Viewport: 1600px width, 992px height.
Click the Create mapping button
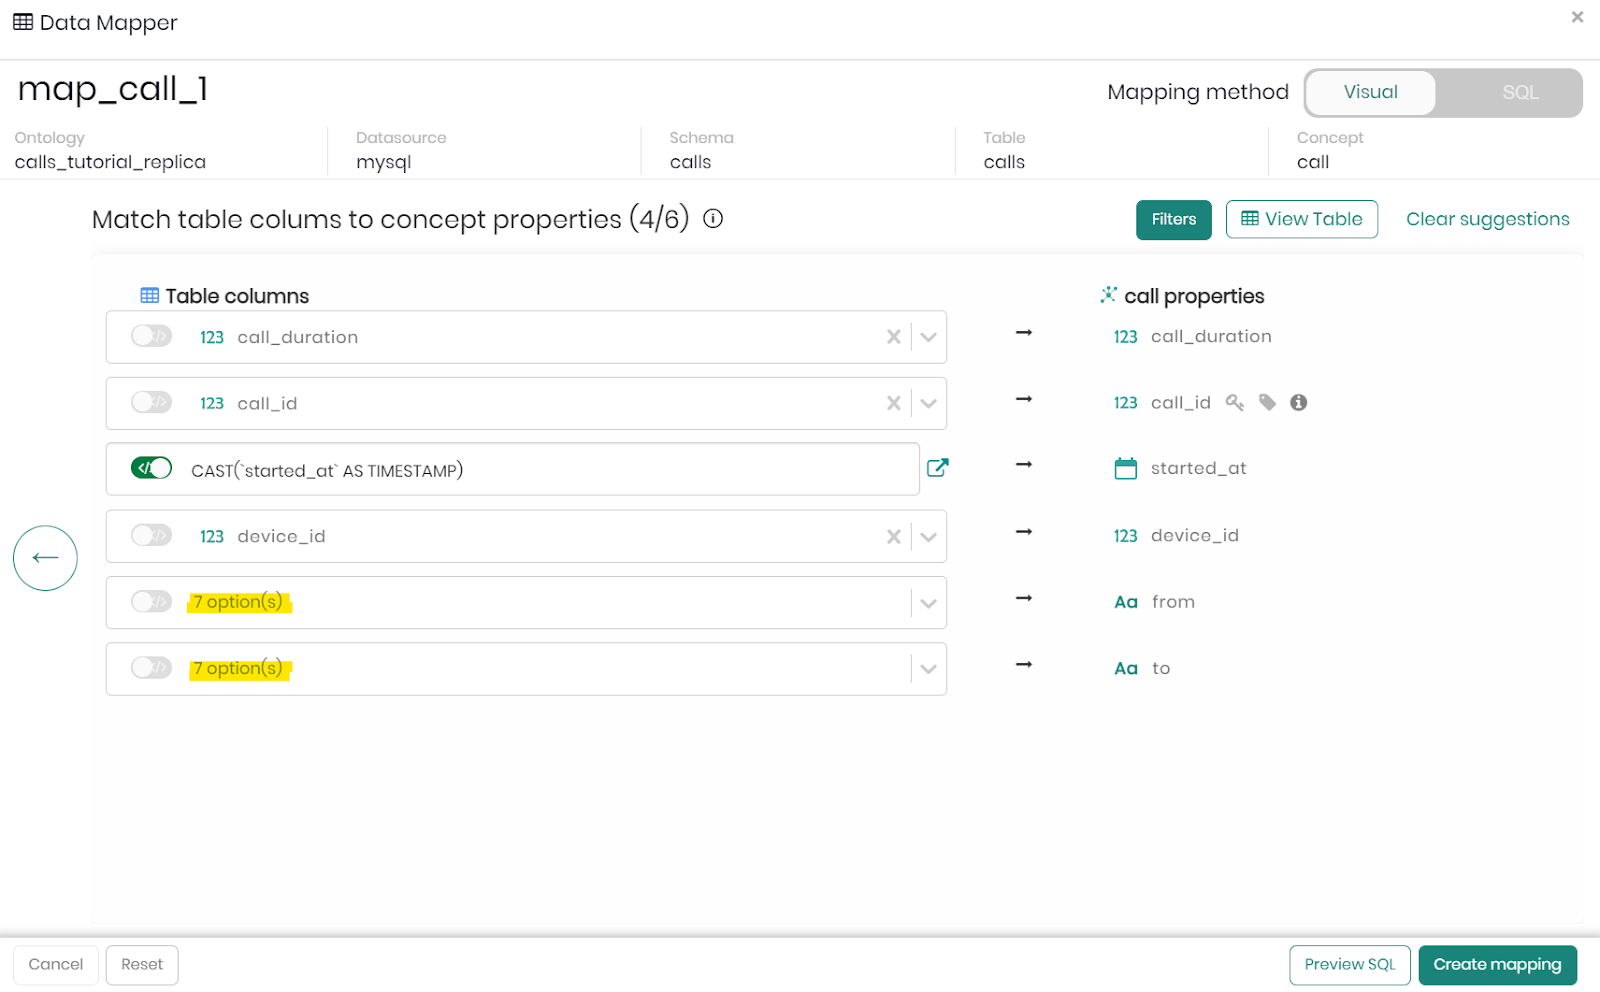1496,965
